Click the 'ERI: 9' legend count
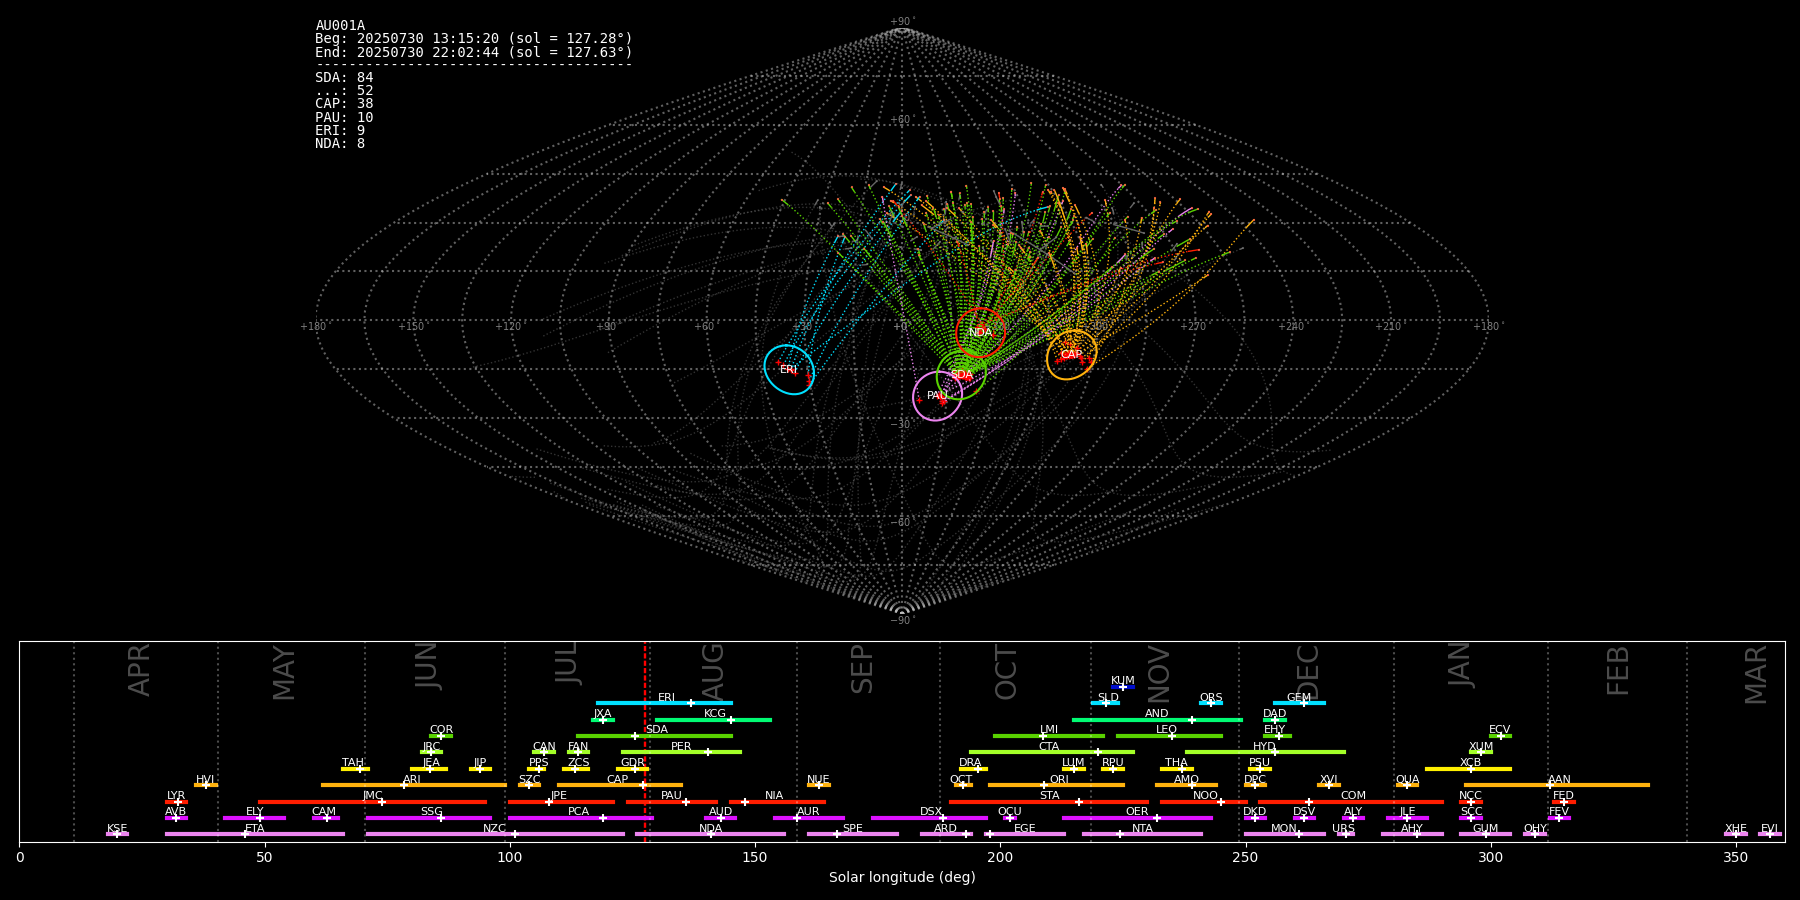Image resolution: width=1800 pixels, height=900 pixels. click(340, 131)
